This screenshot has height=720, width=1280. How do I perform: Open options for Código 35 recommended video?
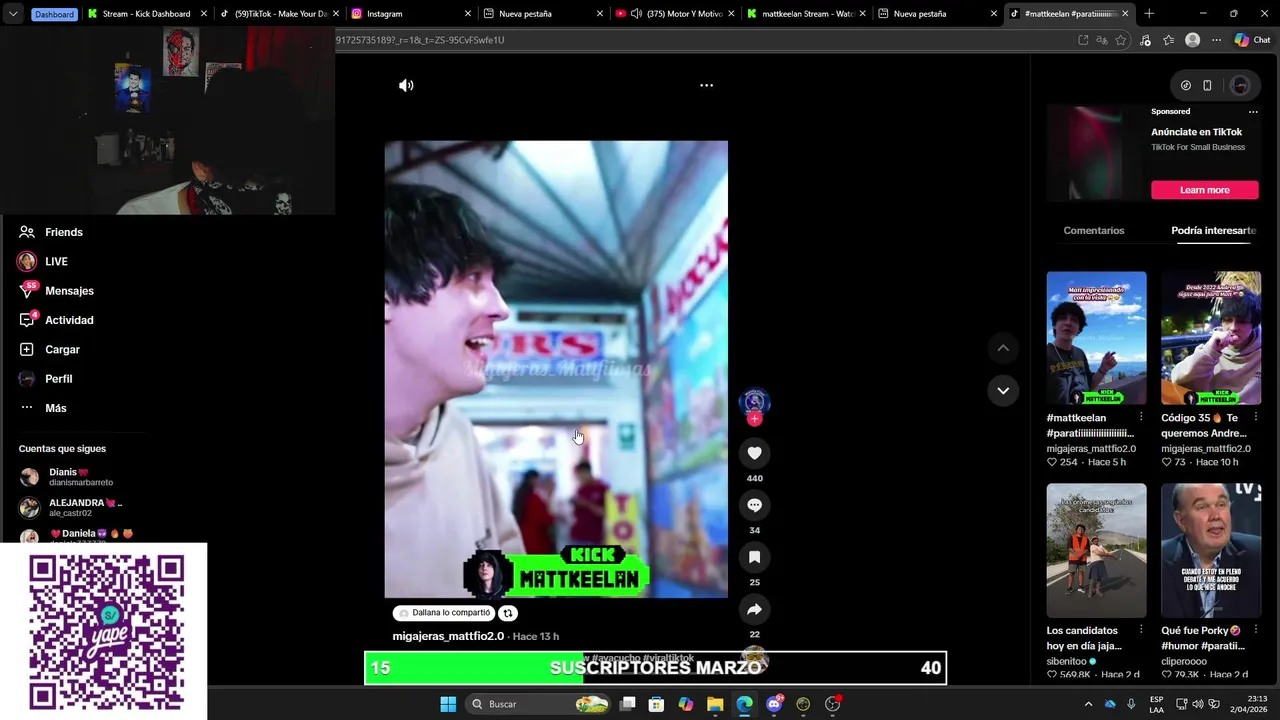pos(1256,417)
